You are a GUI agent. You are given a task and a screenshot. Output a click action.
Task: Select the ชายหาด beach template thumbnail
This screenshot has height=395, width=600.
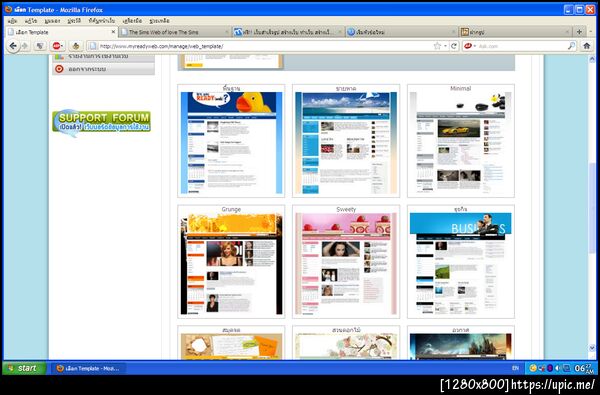point(346,143)
